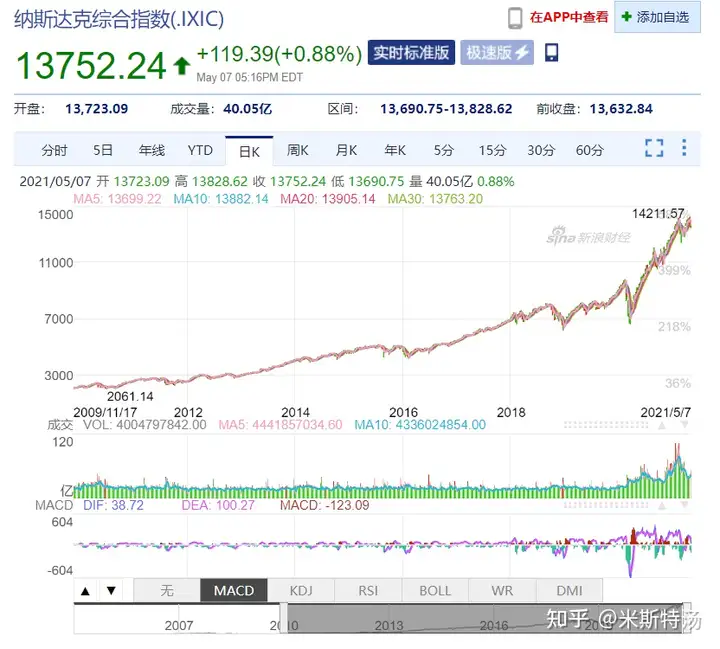Select the RSI indicator
720x649 pixels.
point(368,590)
